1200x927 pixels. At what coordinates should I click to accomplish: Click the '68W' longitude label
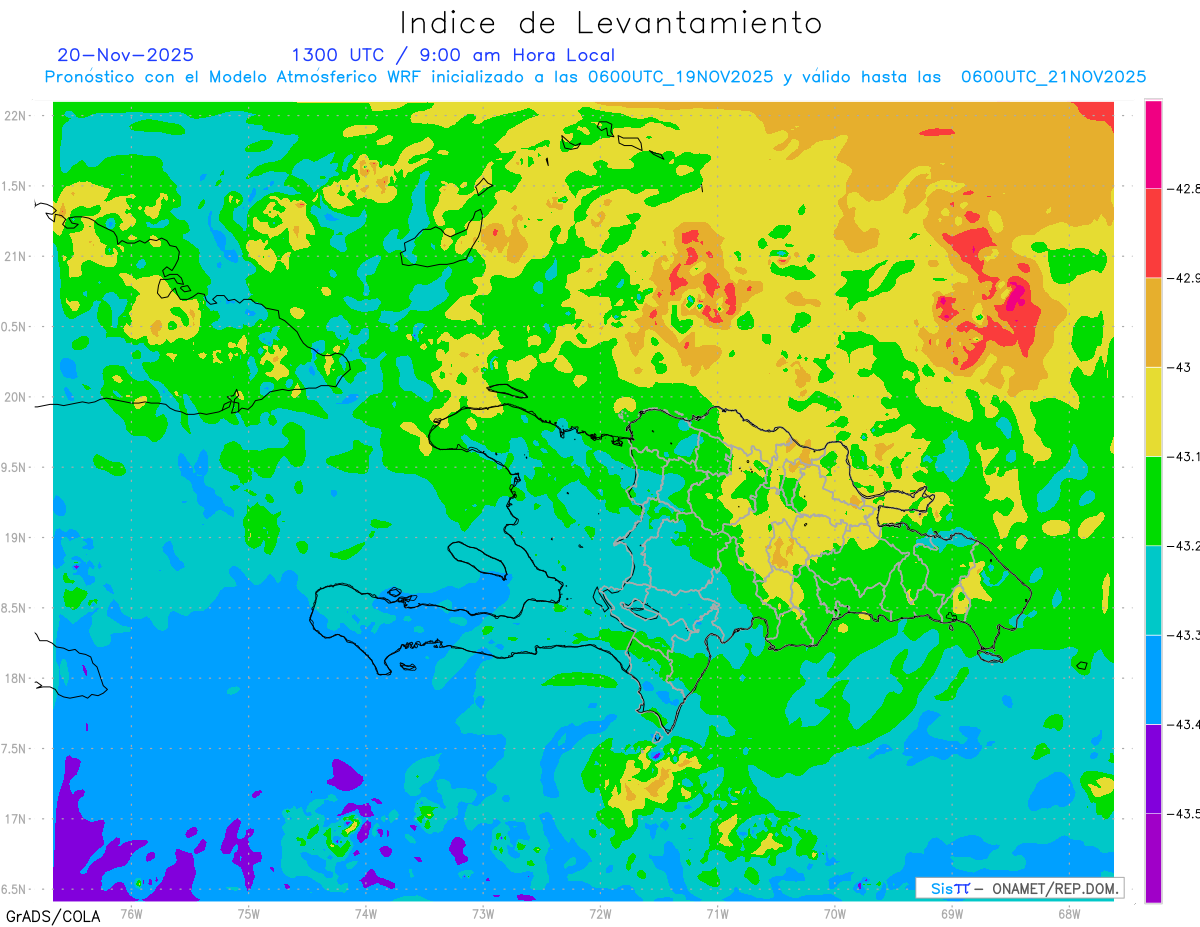pyautogui.click(x=1069, y=912)
